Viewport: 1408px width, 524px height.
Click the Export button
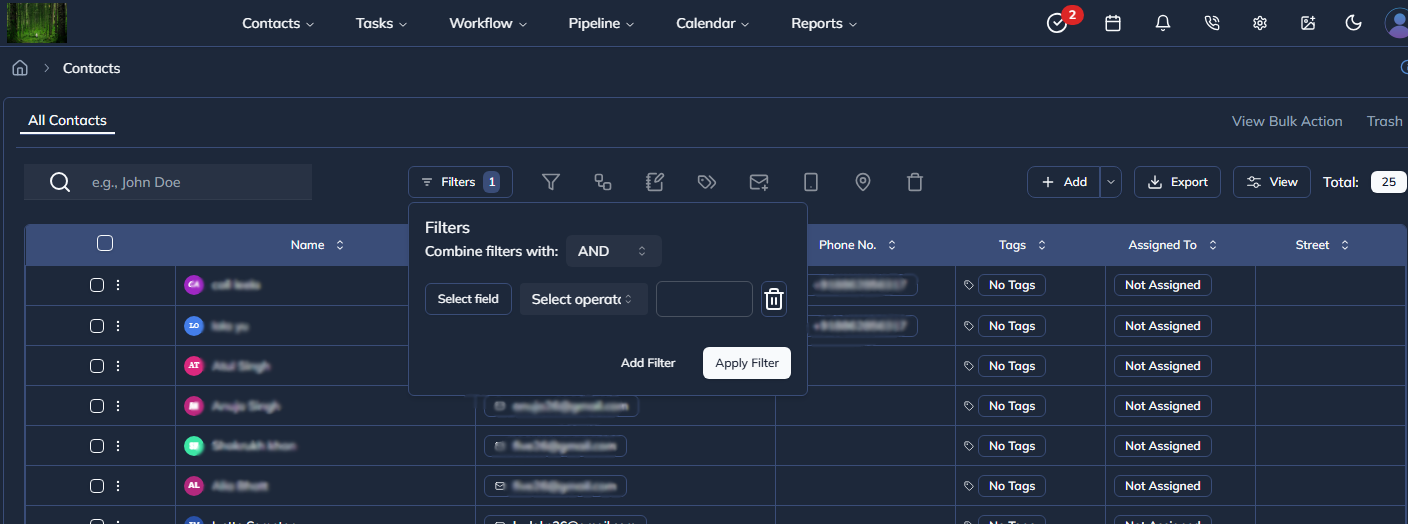[1177, 182]
